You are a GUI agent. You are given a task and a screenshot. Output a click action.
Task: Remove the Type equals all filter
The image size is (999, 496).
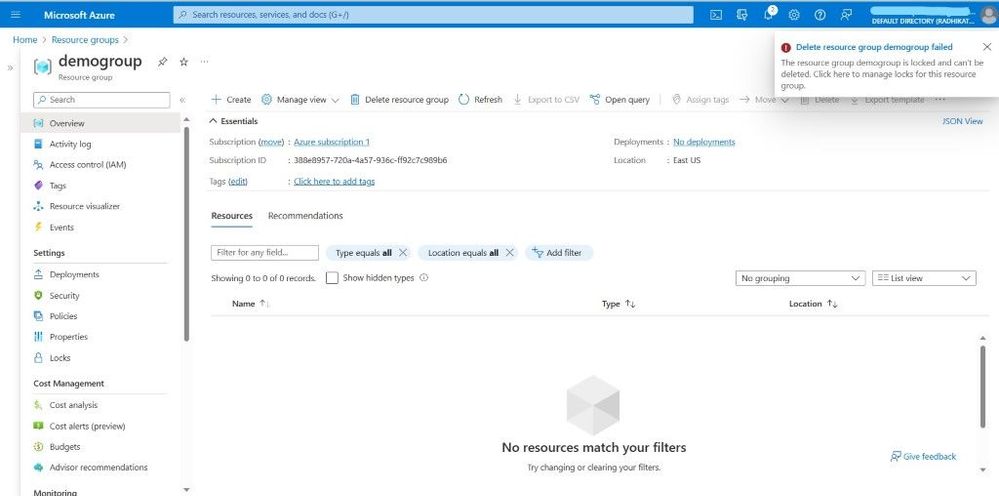(403, 253)
